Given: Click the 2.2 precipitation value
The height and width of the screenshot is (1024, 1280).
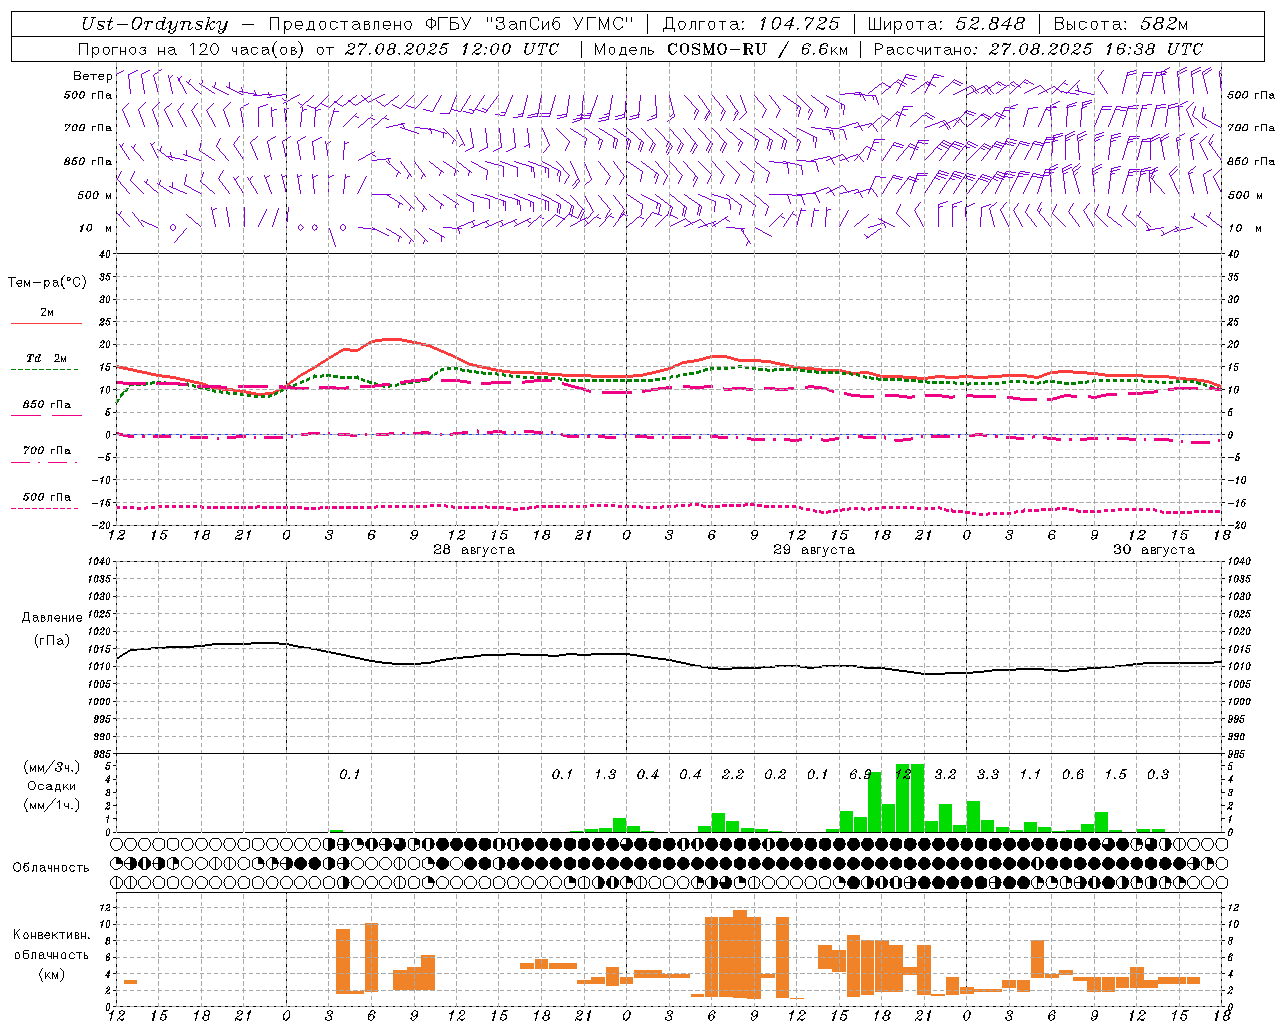Looking at the screenshot, I should [x=733, y=775].
